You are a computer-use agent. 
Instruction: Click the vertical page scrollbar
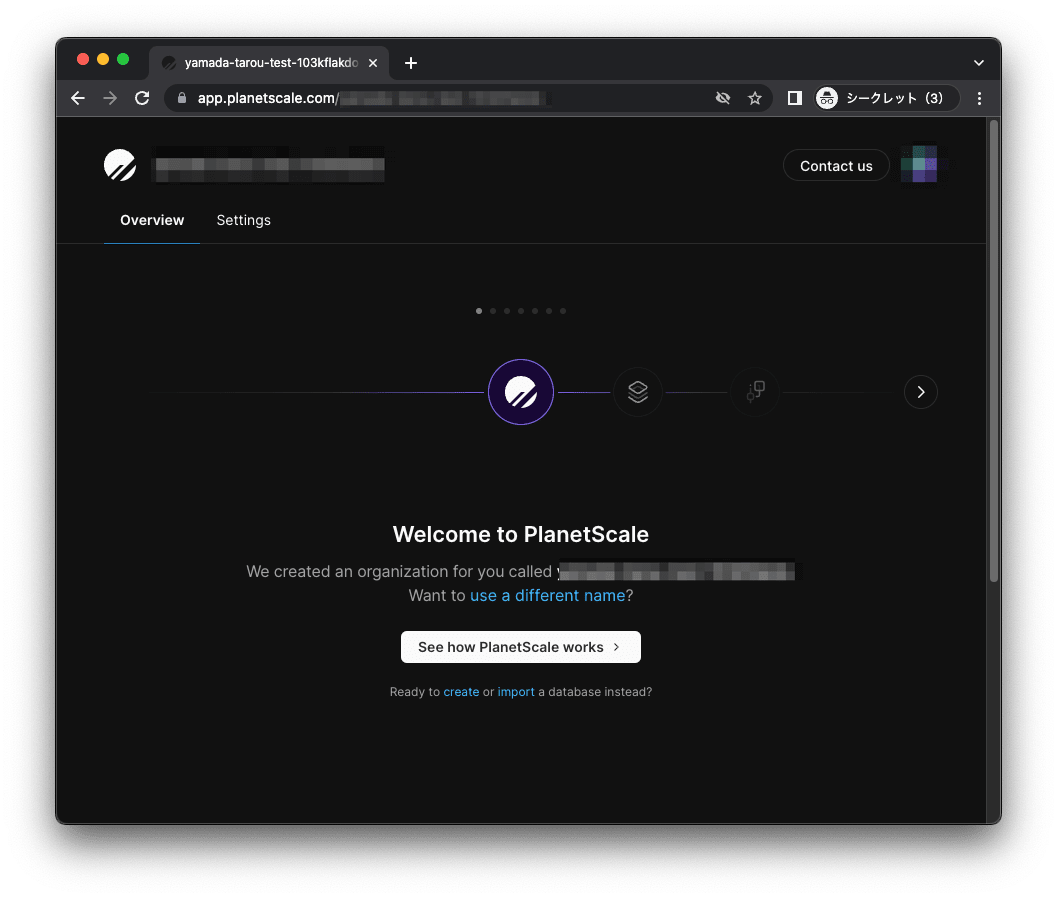tap(994, 351)
